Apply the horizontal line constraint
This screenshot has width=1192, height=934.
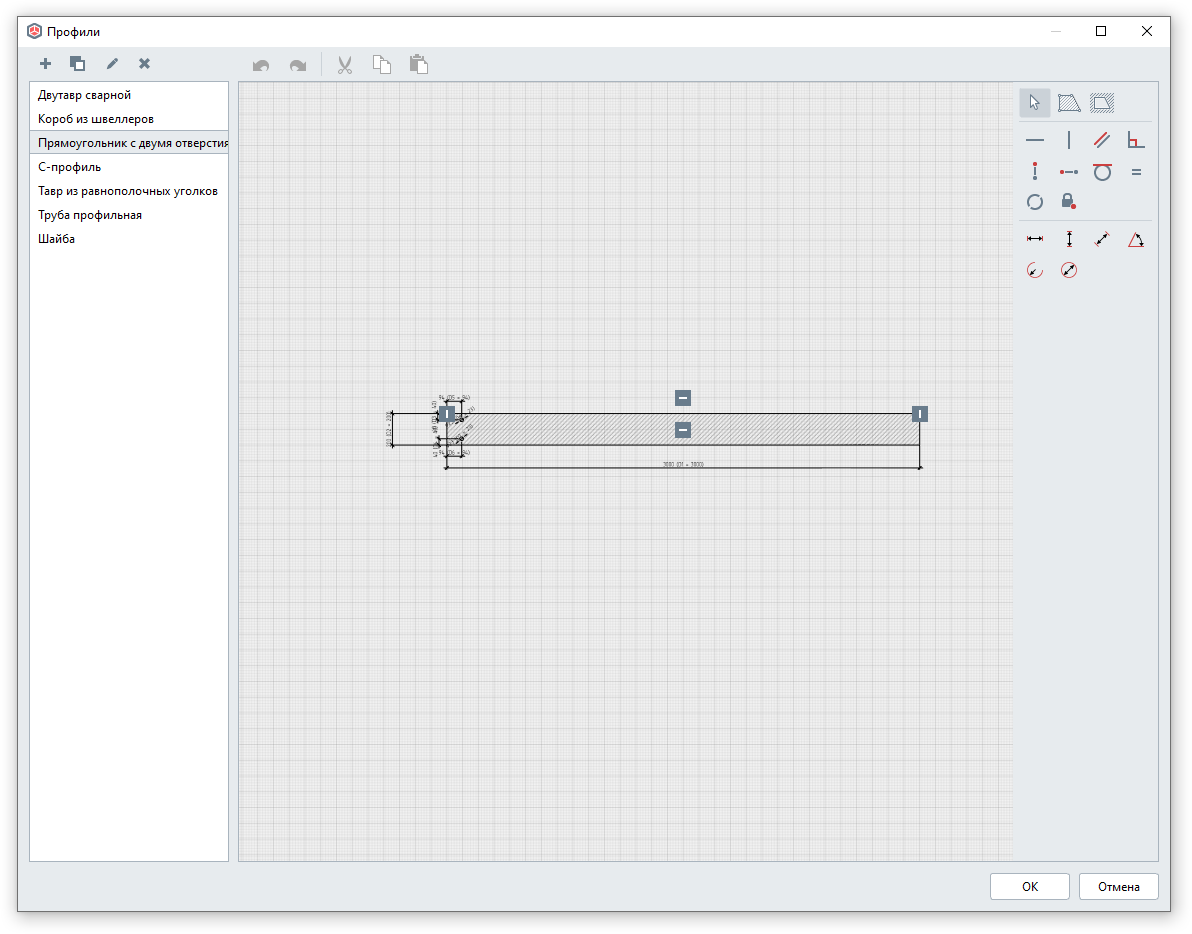[1035, 141]
